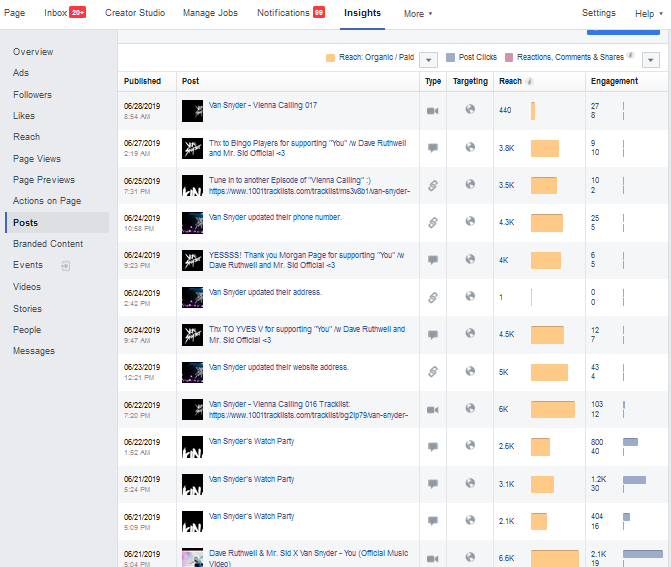Open Vienna Calling 016 Tracklist post
Screen dimensions: 671x567
(x=308, y=410)
